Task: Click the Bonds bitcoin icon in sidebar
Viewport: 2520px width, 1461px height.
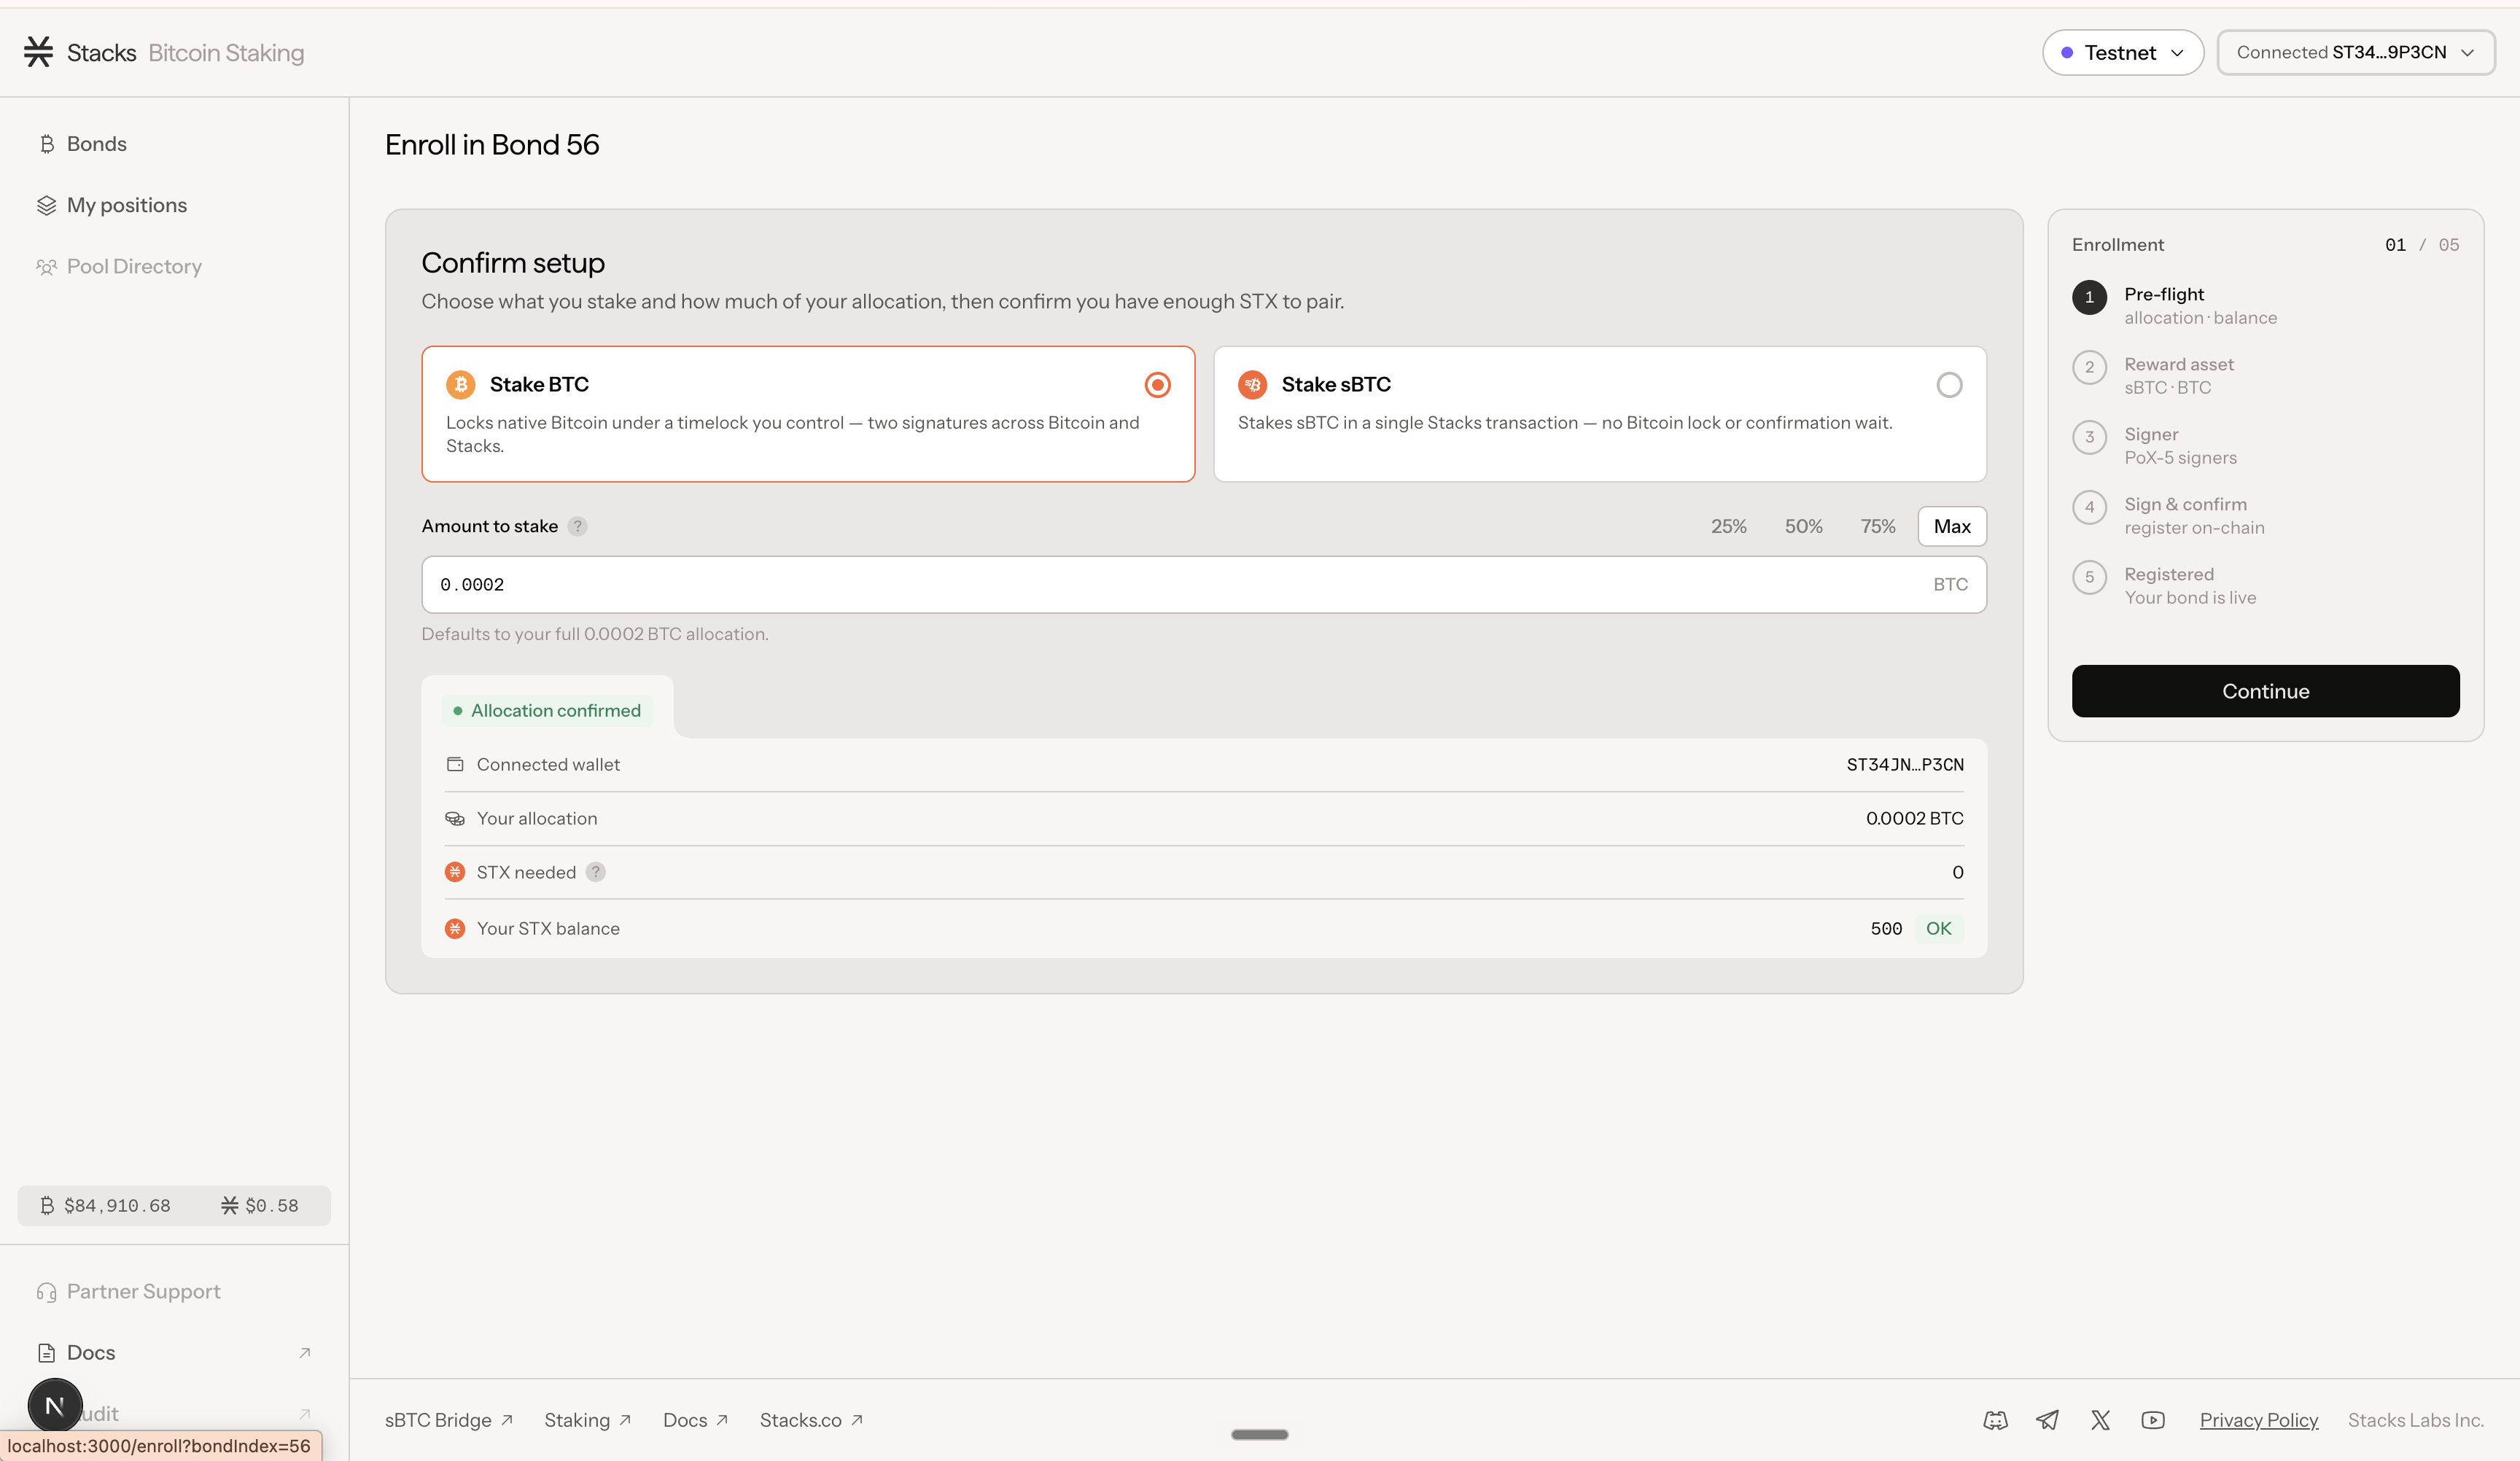Action: [x=47, y=144]
